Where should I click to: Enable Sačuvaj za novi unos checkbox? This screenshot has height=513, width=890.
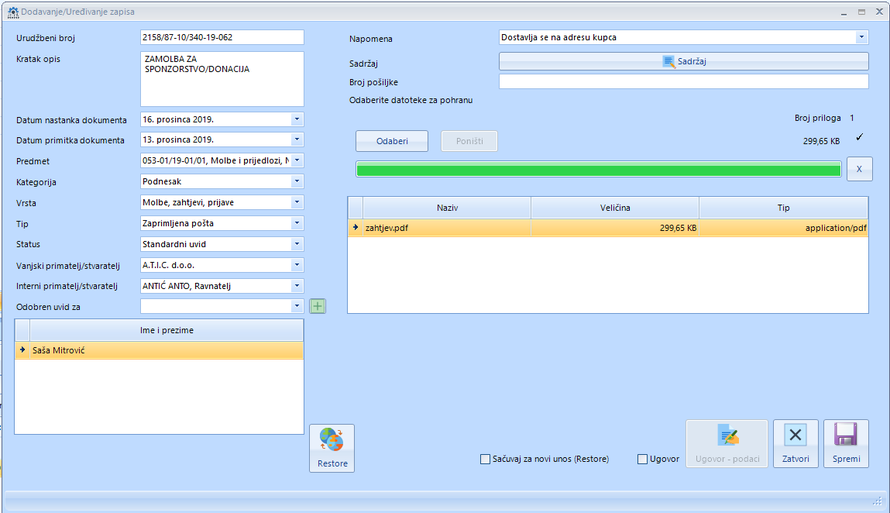coord(486,459)
